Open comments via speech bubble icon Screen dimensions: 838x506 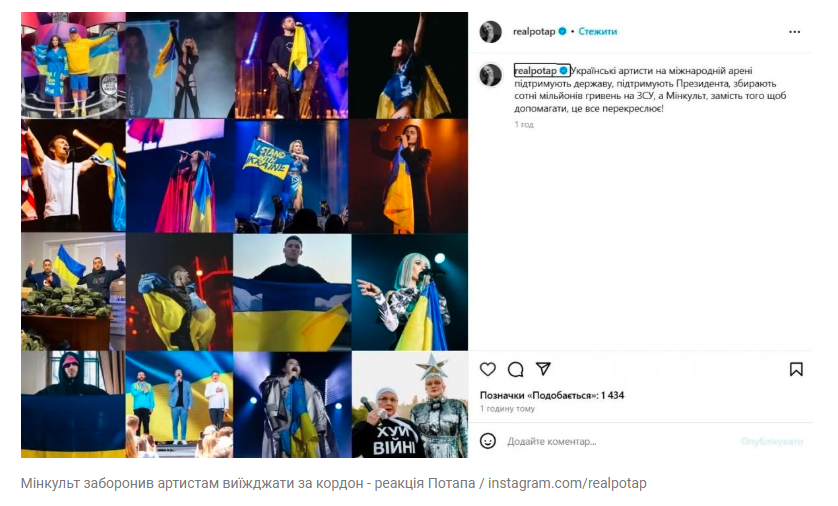pos(515,369)
